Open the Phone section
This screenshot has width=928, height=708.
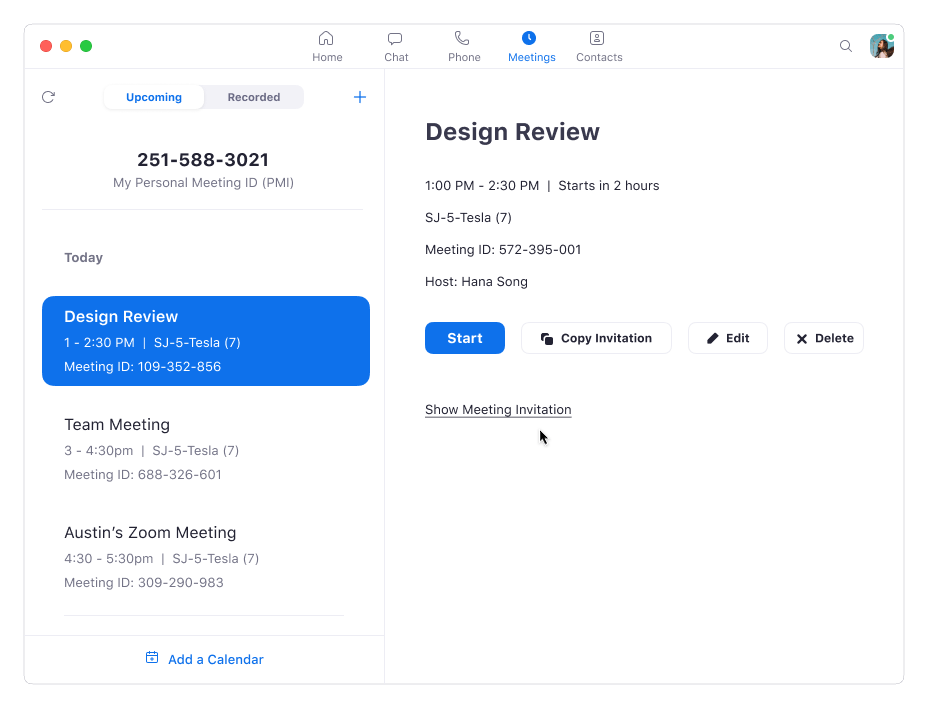(463, 45)
